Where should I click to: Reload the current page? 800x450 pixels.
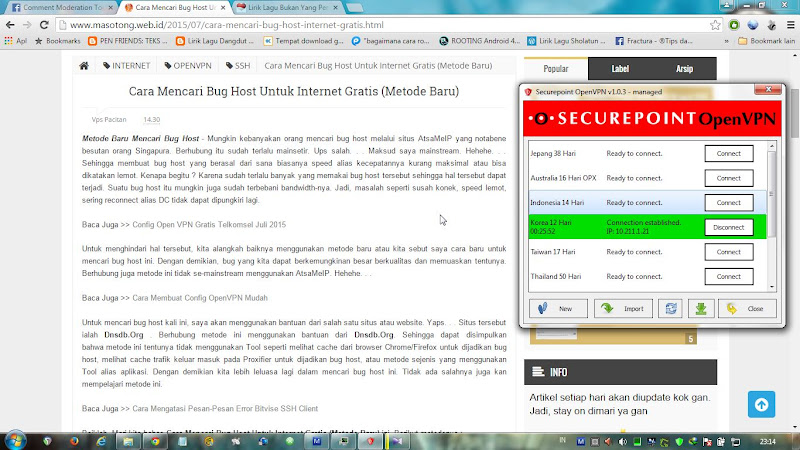point(44,24)
